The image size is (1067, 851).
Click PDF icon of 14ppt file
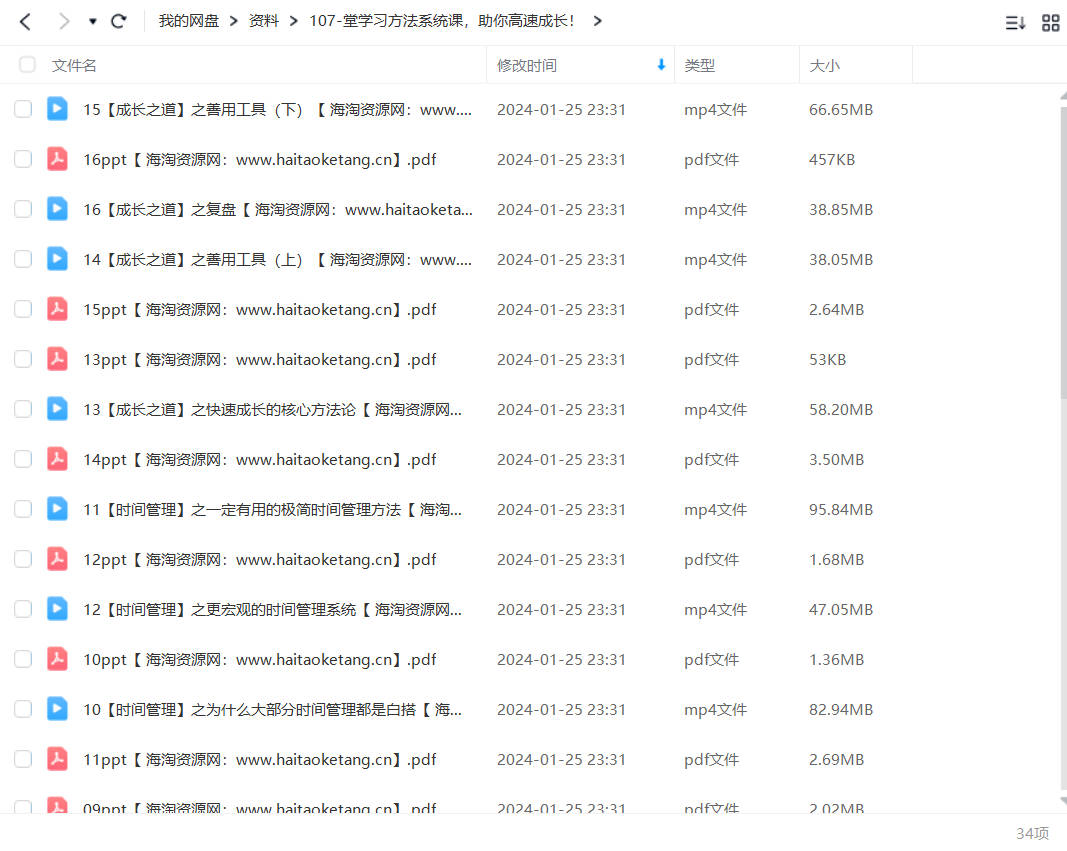click(x=57, y=459)
